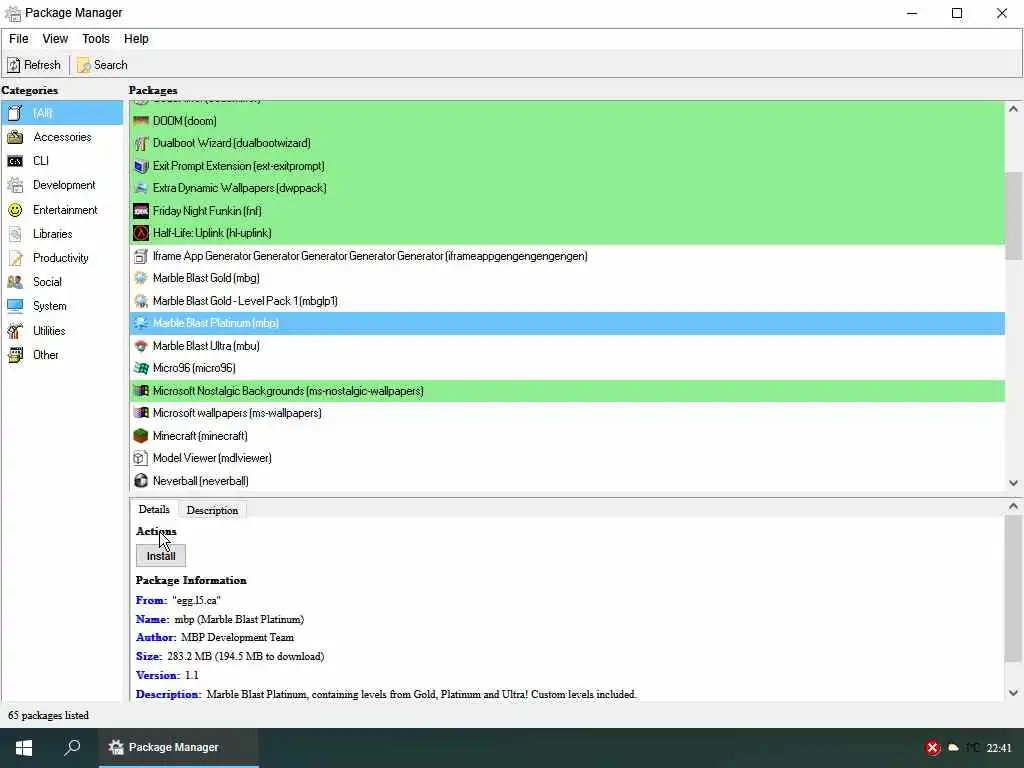1024x768 pixels.
Task: Select the Entertainment smiley icon
Action: click(x=15, y=210)
